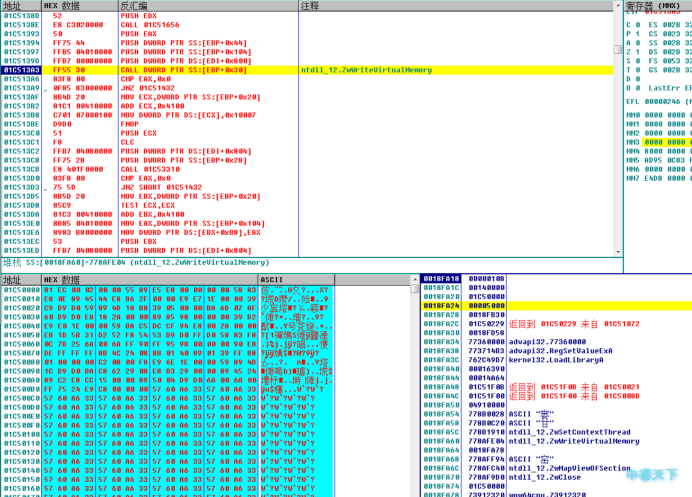692x497 pixels.
Task: Select the ntdll_12.ZwWriteVirtualMemory comment in disassembly row
Action: (x=366, y=70)
